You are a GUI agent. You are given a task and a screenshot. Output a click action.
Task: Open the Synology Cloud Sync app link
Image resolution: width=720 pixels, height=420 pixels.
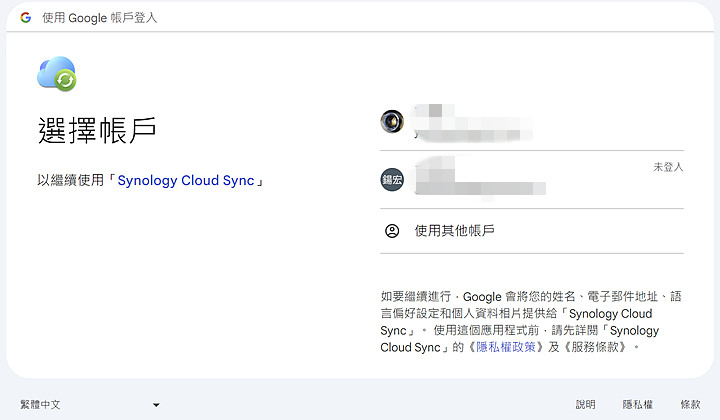coord(186,180)
